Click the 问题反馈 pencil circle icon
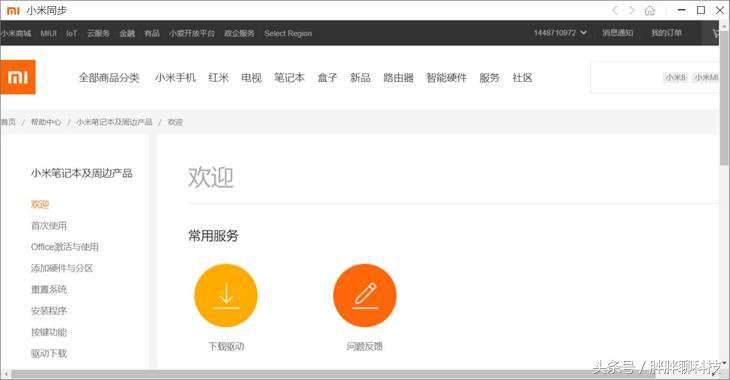730x380 pixels. click(x=365, y=295)
